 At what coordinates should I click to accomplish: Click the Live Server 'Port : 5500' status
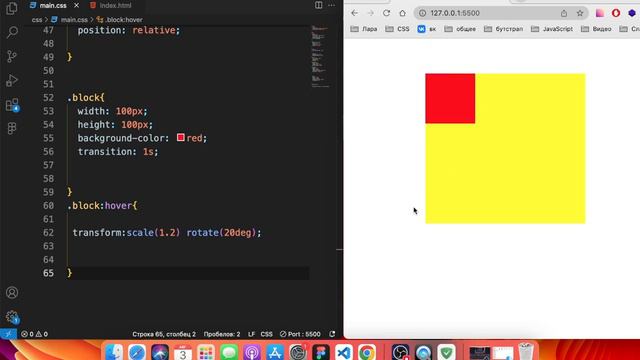point(300,334)
